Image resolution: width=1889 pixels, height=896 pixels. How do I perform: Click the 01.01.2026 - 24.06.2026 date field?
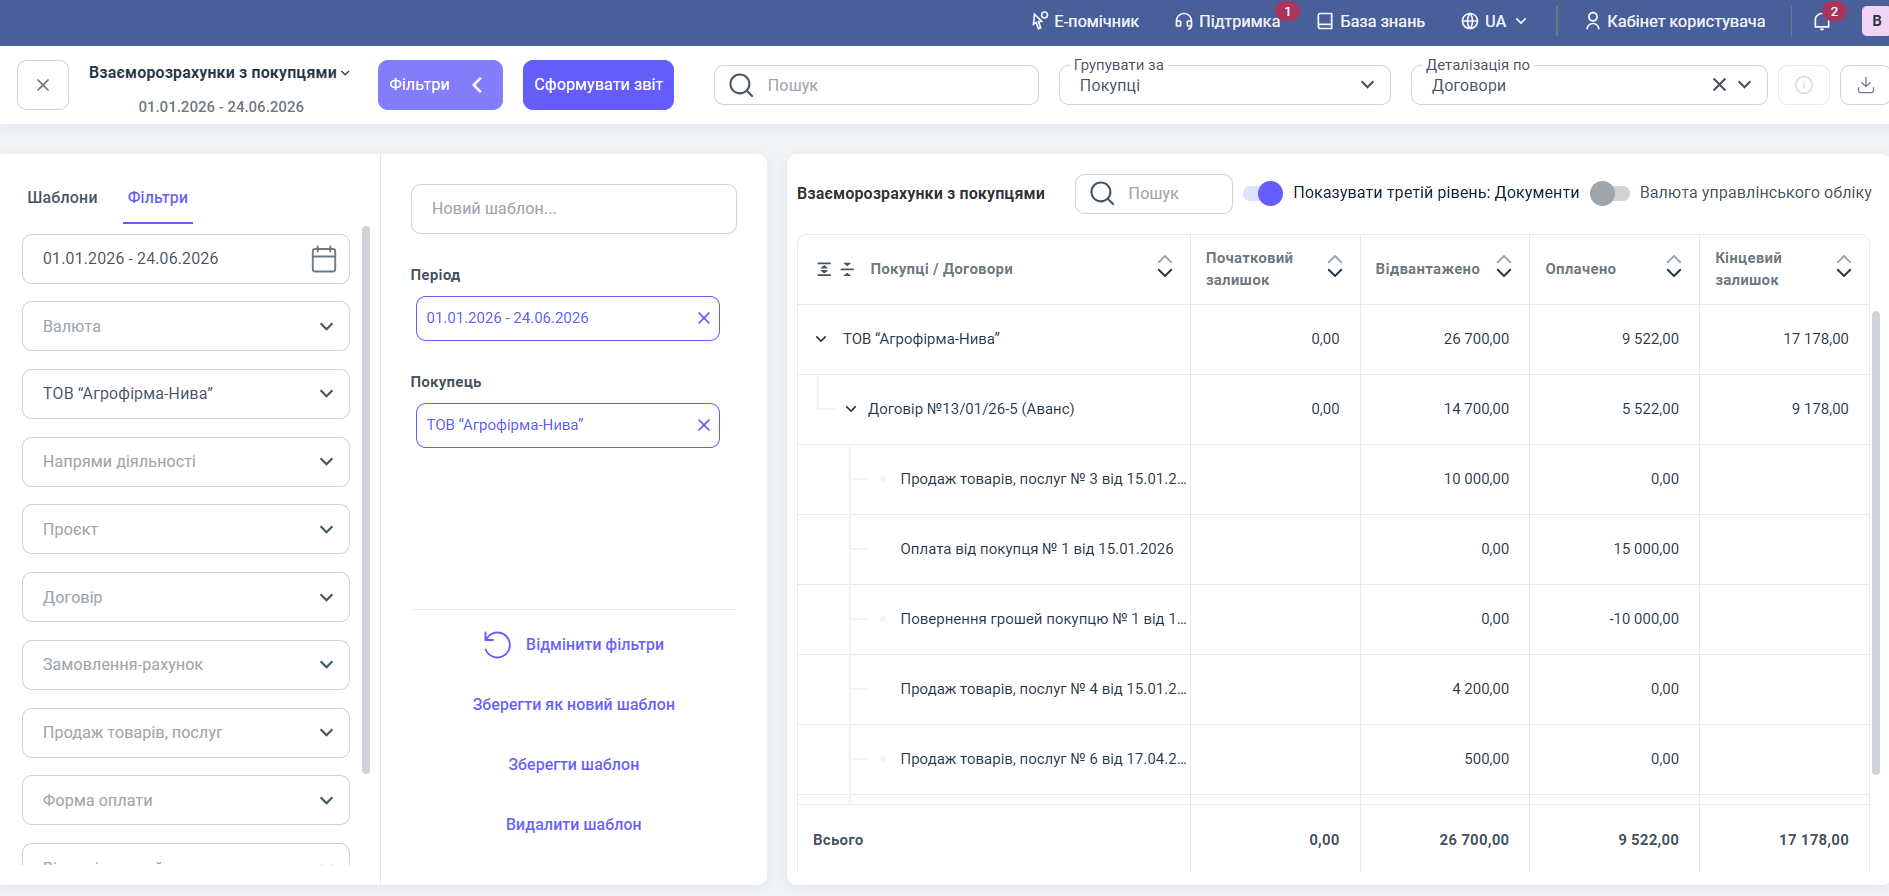pos(186,259)
